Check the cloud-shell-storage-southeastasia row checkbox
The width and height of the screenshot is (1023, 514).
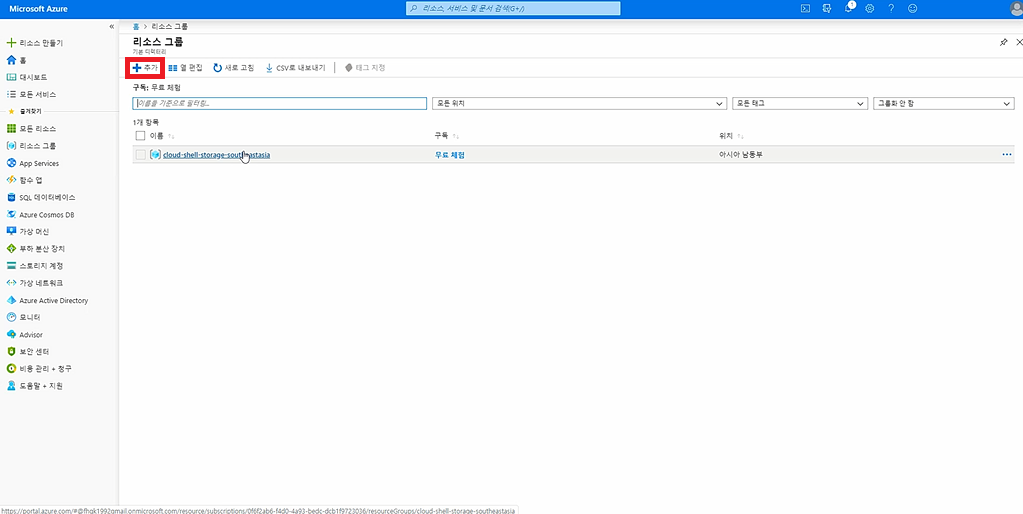click(140, 155)
